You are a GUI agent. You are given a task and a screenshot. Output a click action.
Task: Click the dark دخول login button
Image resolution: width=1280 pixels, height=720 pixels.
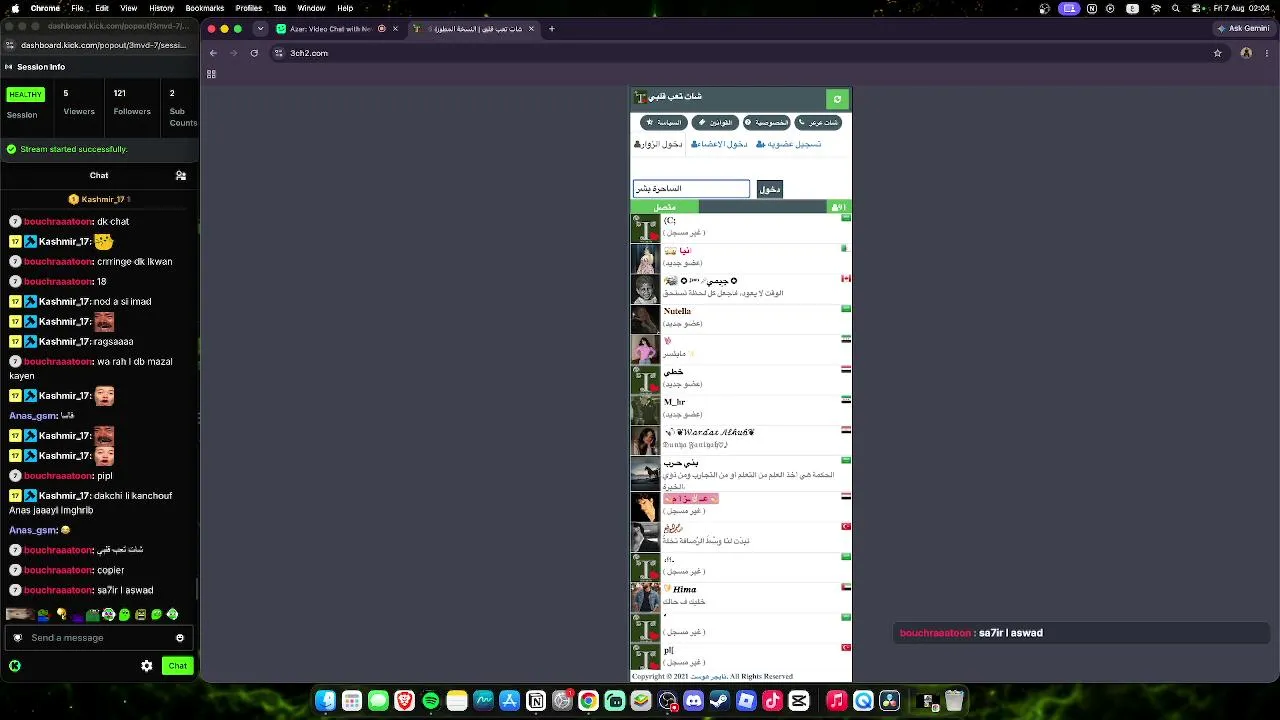[769, 189]
